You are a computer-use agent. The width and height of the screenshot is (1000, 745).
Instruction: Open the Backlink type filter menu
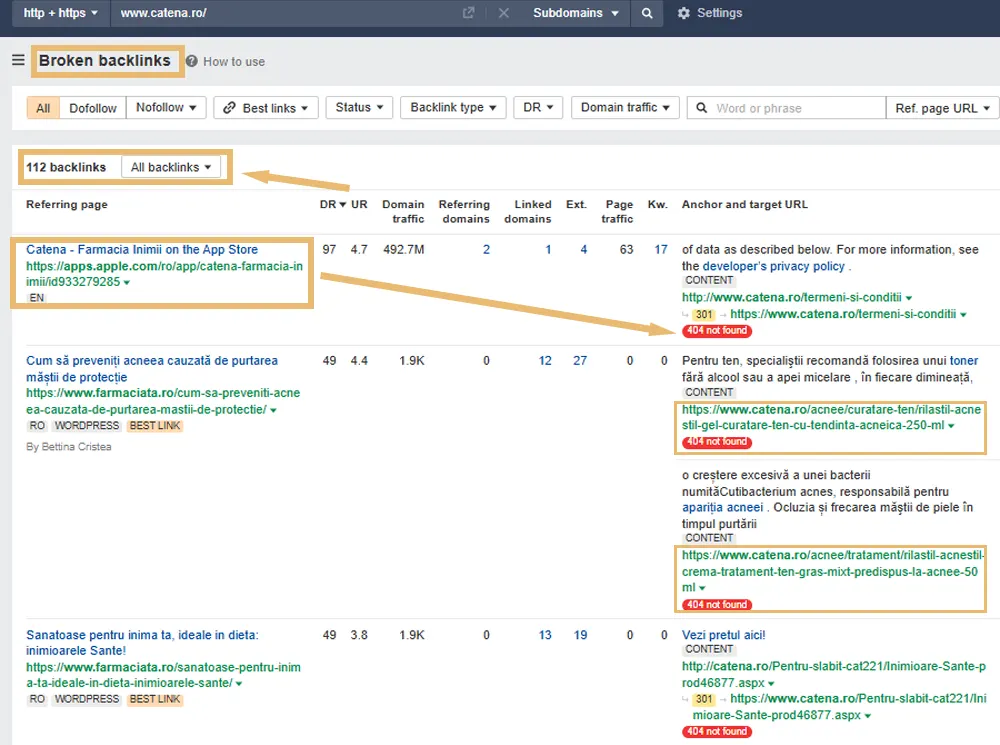(453, 108)
